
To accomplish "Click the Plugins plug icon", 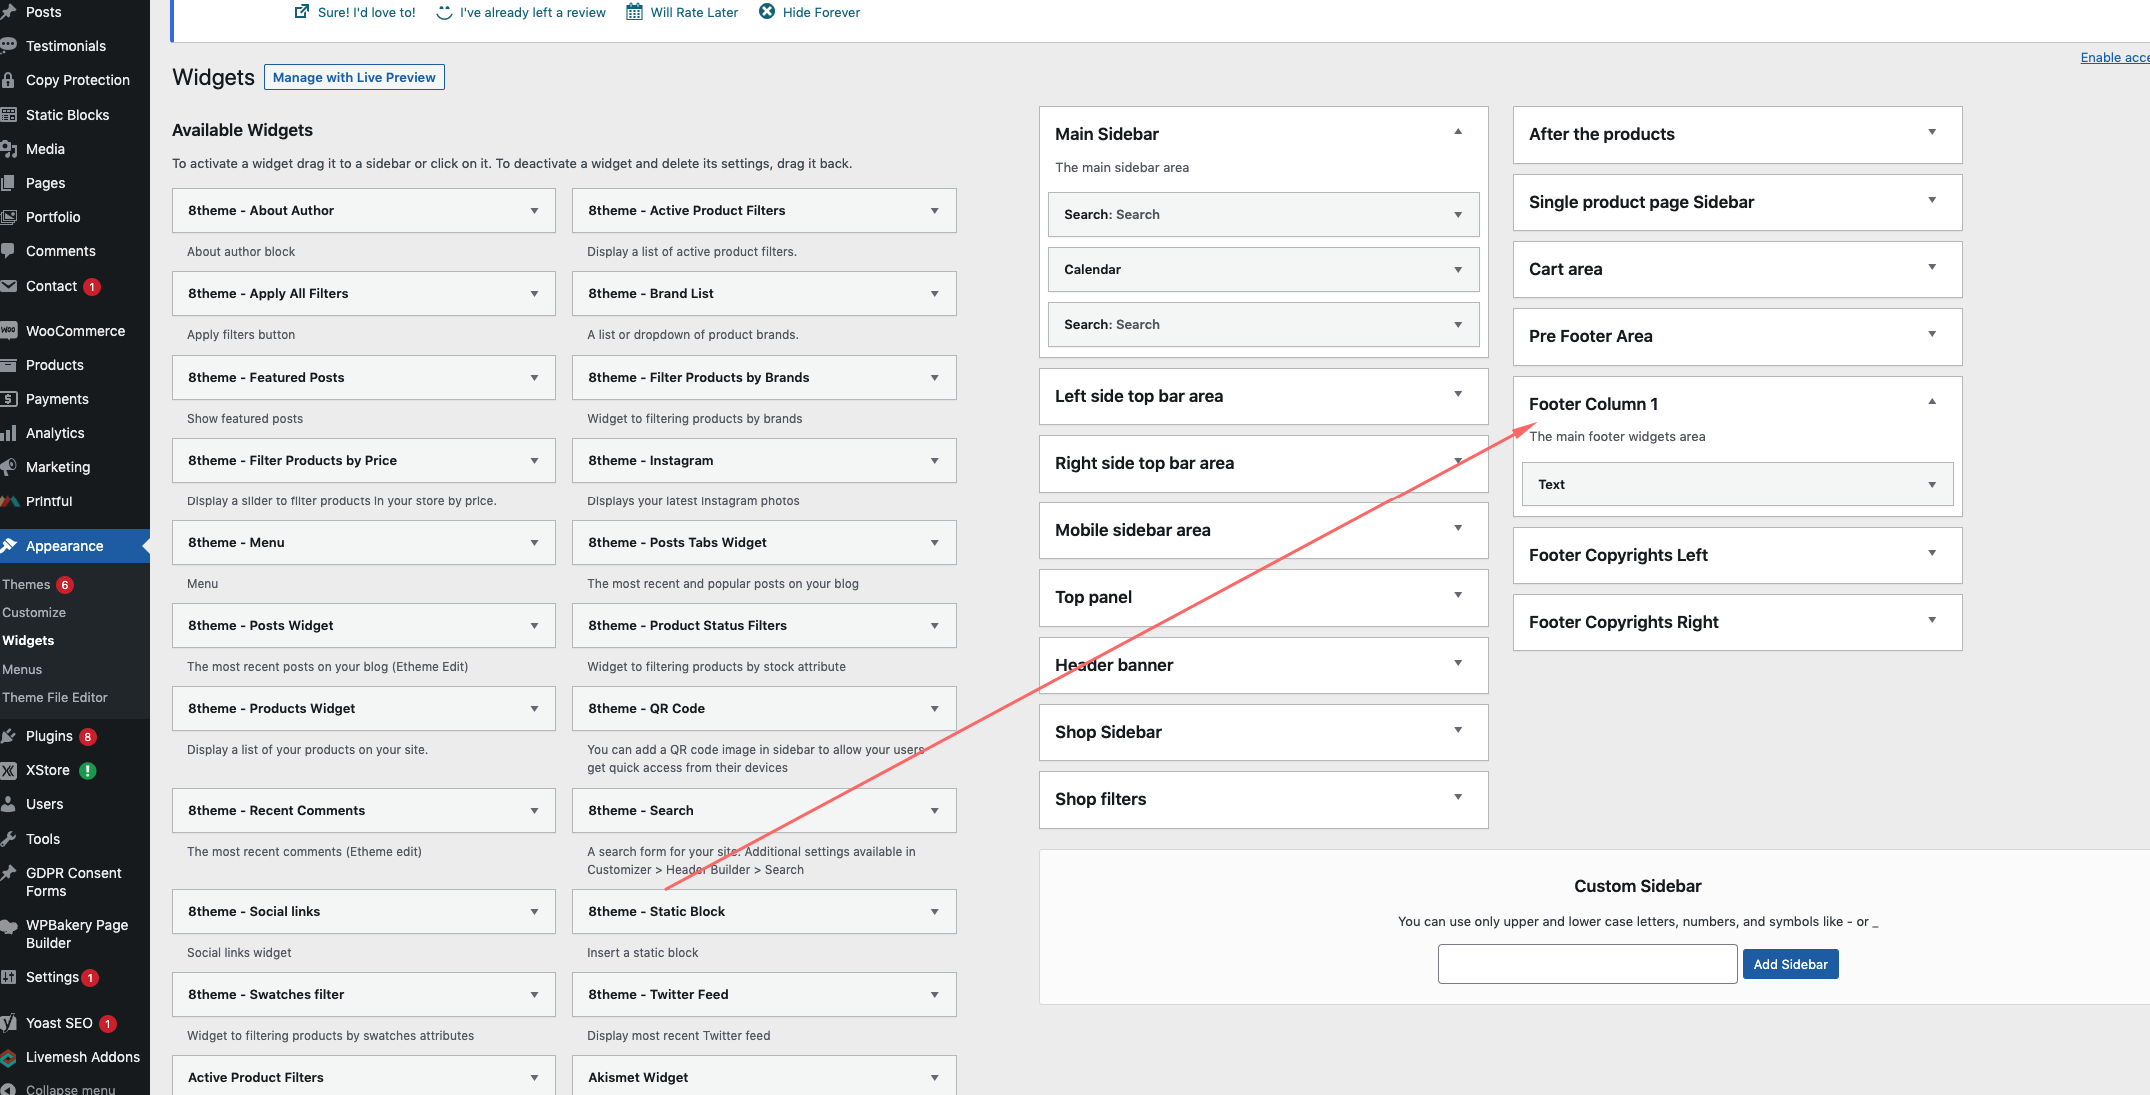I will [x=8, y=736].
